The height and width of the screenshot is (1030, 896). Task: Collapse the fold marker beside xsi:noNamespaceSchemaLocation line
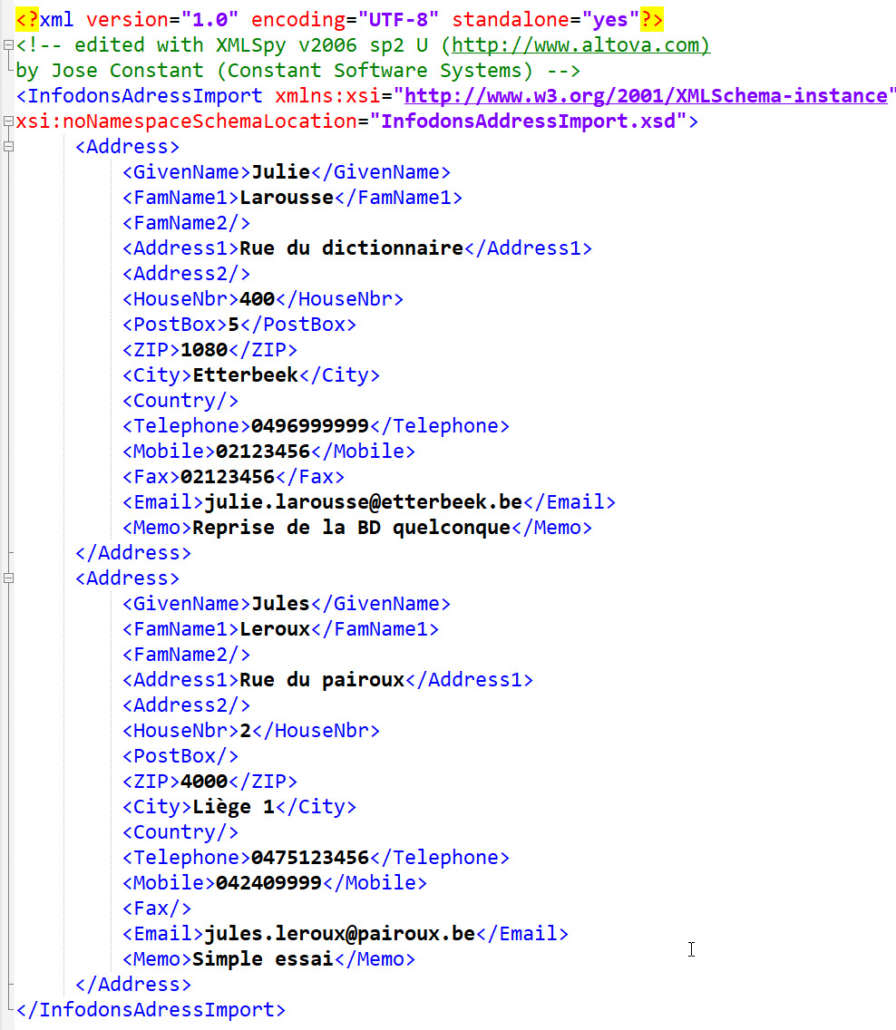click(x=9, y=122)
